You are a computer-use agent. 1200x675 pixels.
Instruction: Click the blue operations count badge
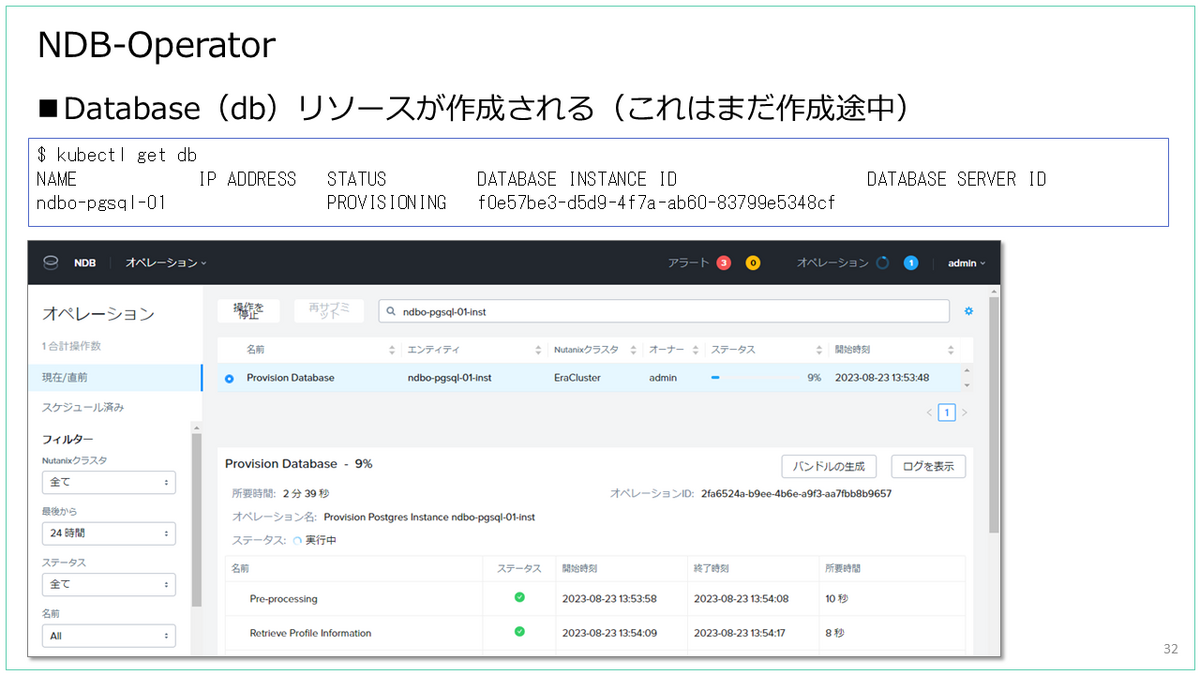(x=911, y=263)
